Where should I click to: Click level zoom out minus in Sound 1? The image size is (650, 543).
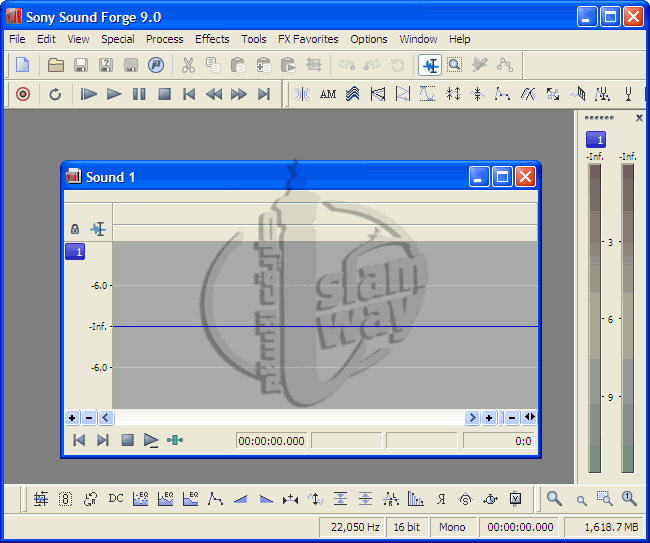pyautogui.click(x=89, y=417)
